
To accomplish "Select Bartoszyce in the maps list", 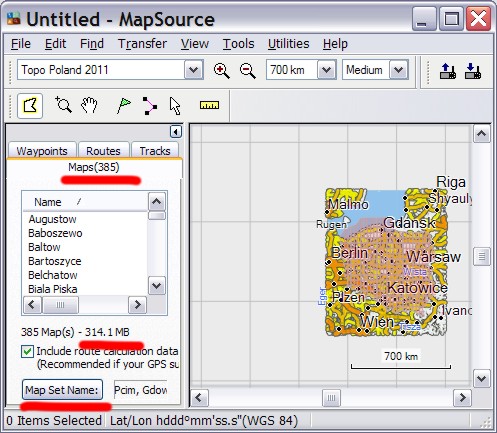I will point(55,261).
